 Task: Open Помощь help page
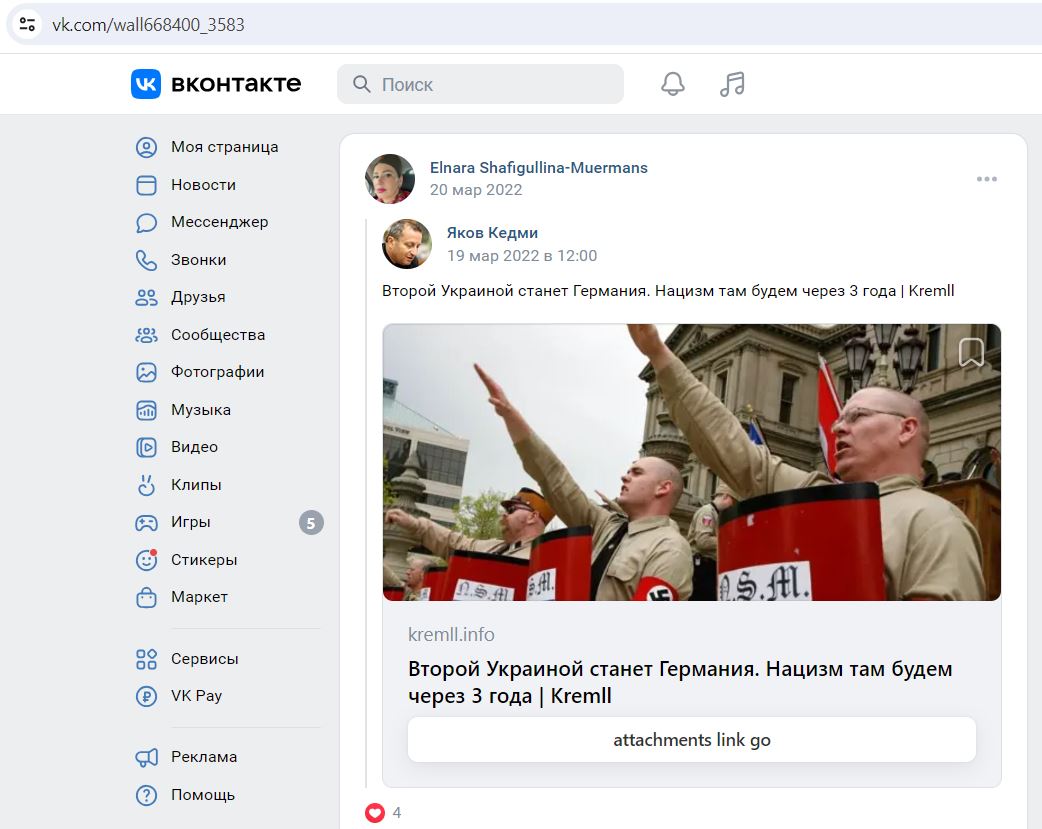[203, 795]
